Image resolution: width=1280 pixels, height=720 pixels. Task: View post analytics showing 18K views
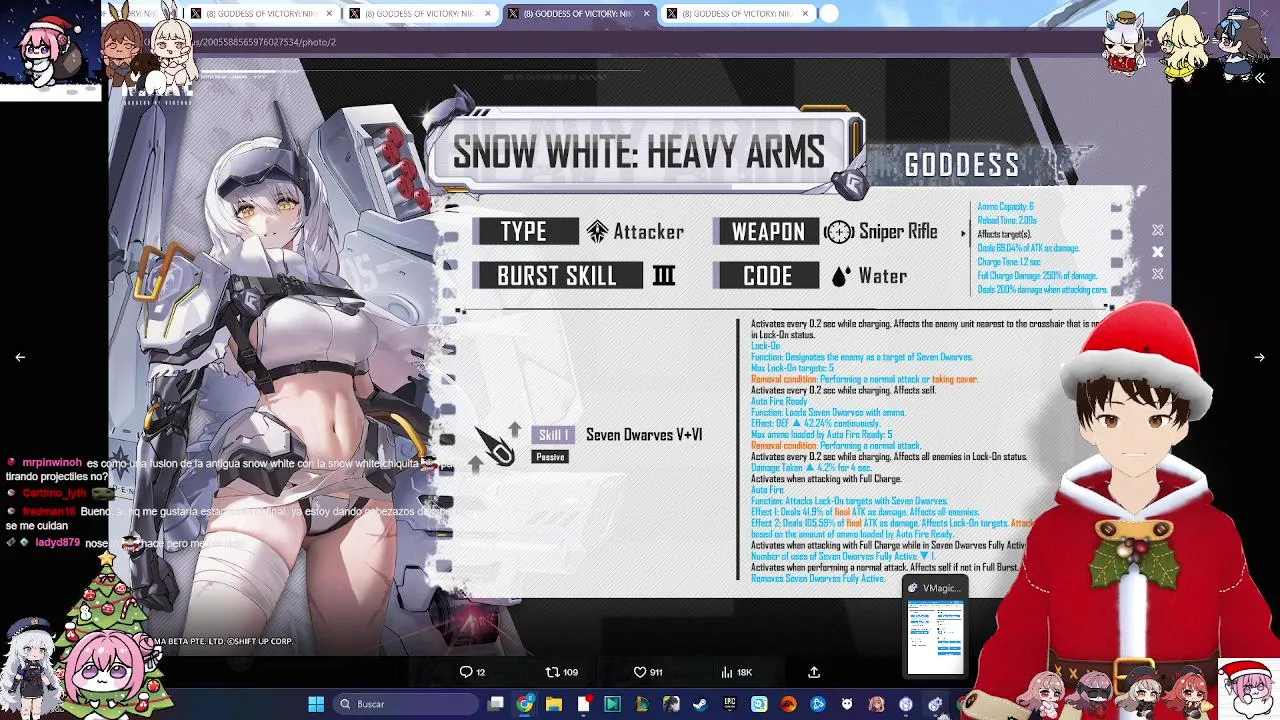pyautogui.click(x=736, y=672)
